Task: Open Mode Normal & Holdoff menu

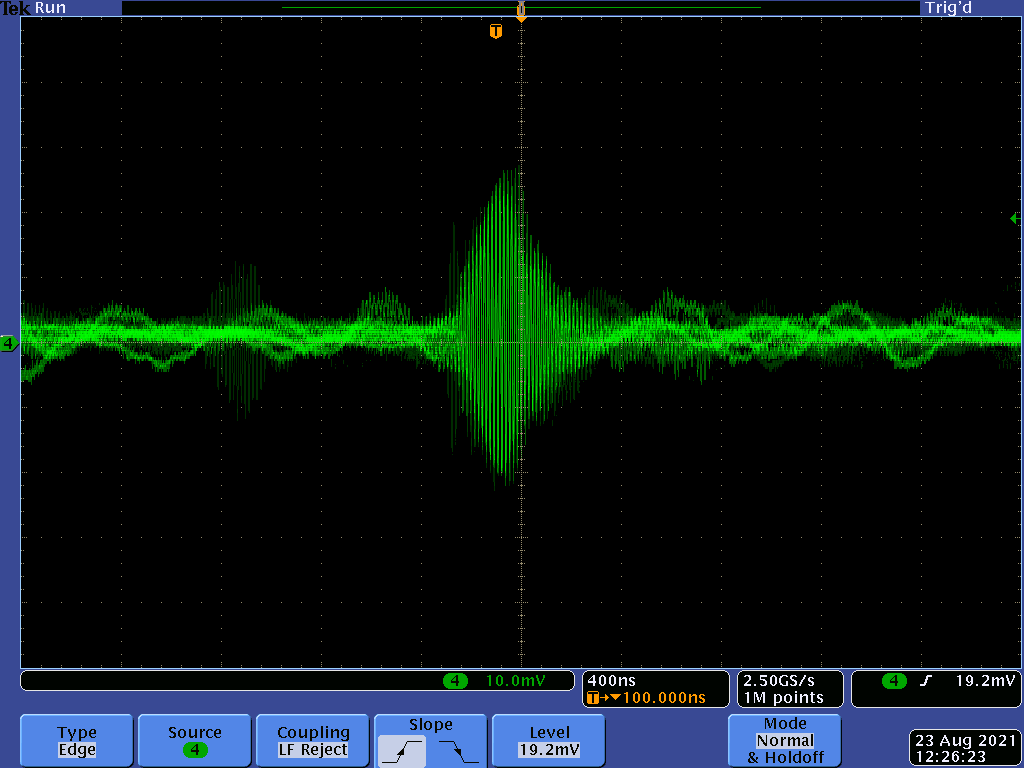Action: pos(785,741)
